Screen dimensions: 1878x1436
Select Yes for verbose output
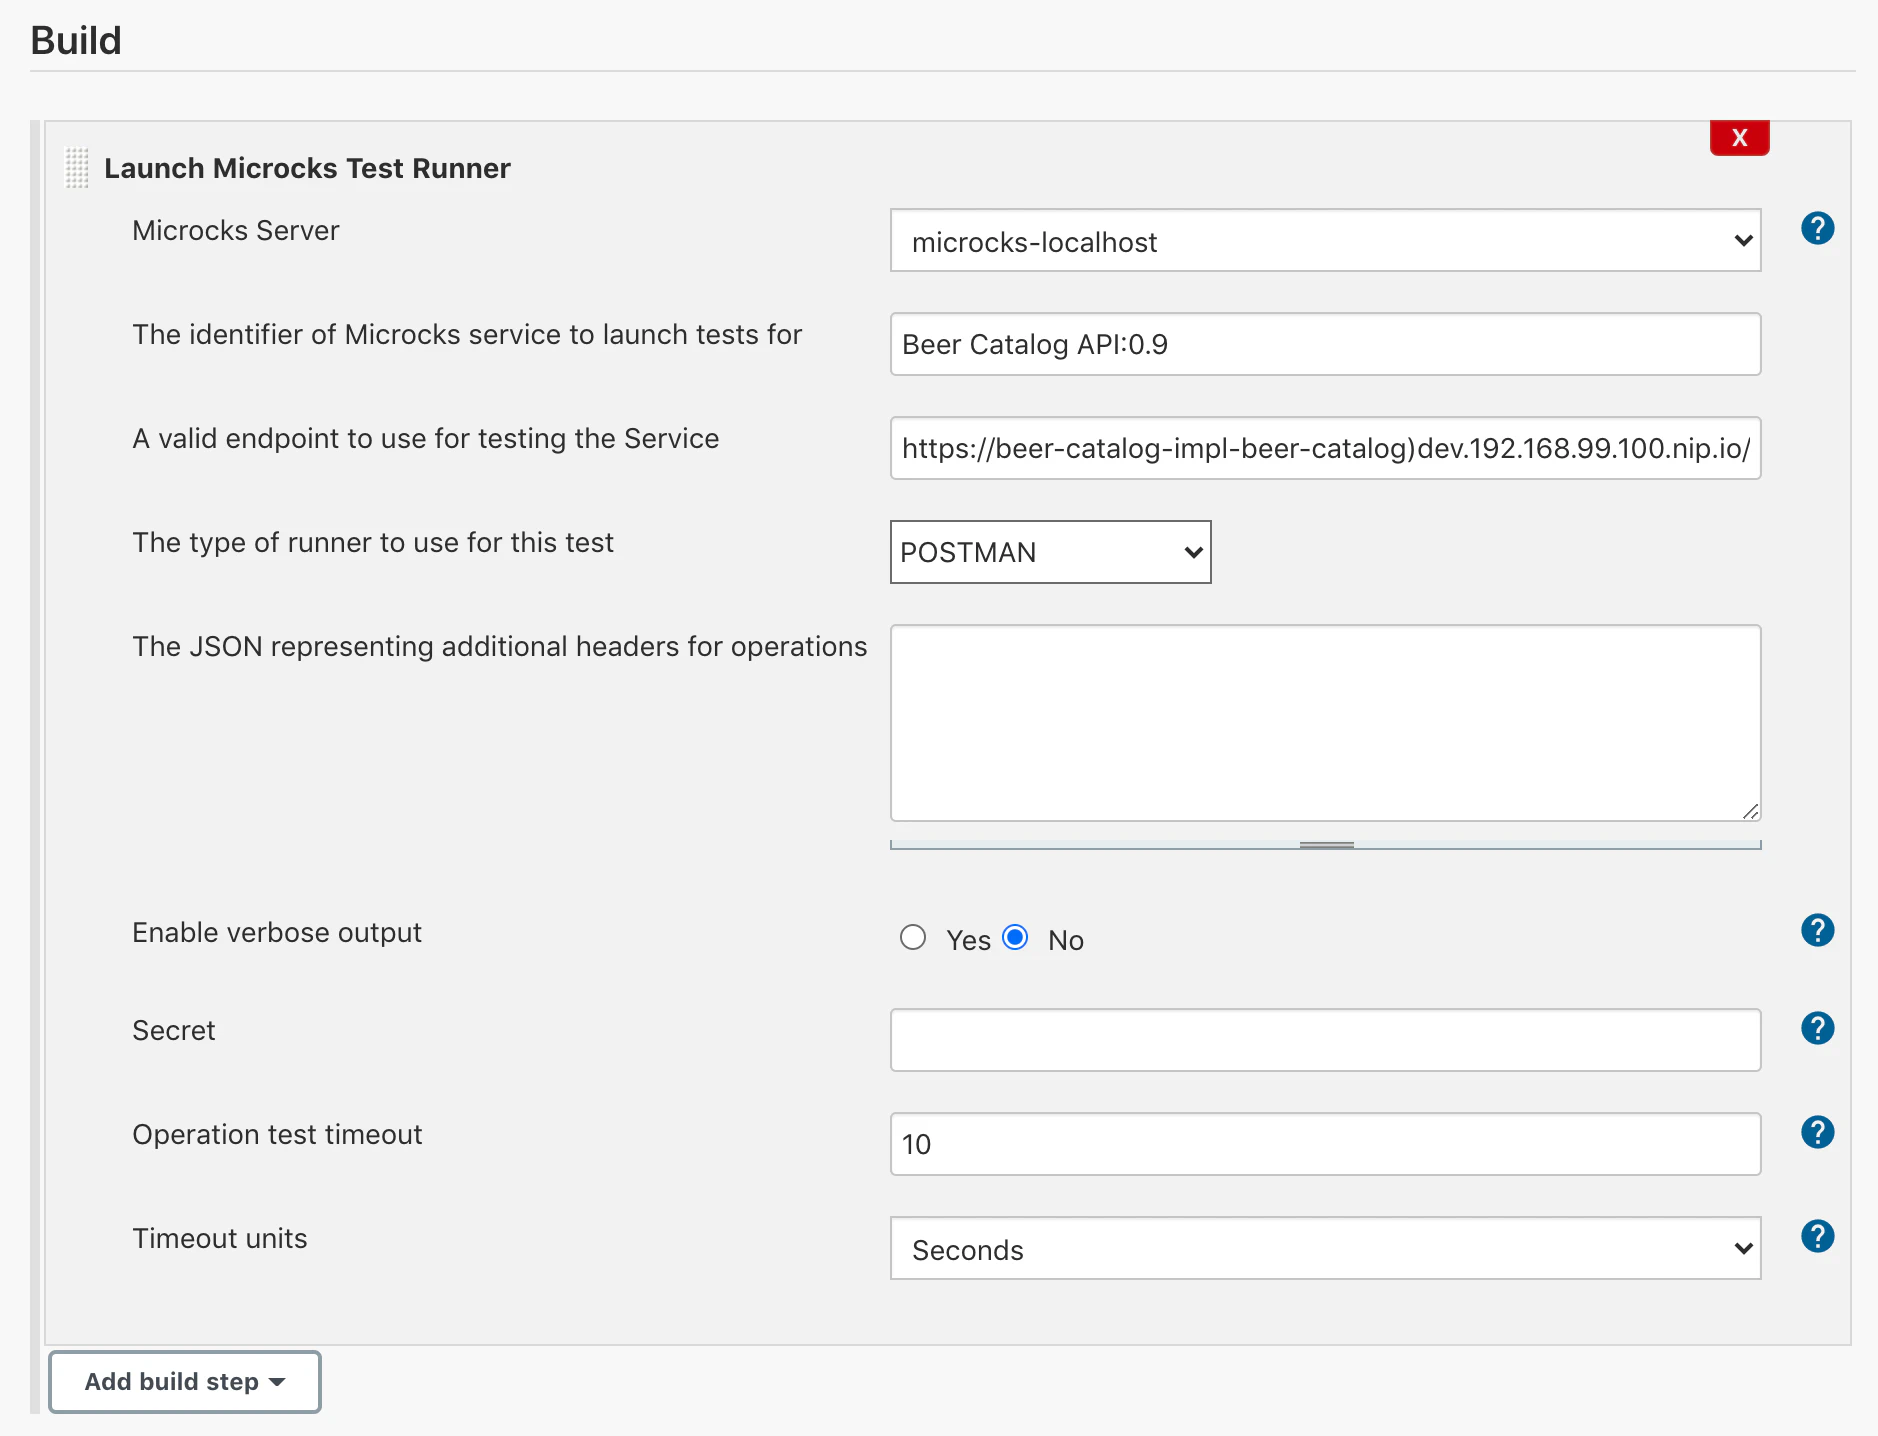coord(913,938)
